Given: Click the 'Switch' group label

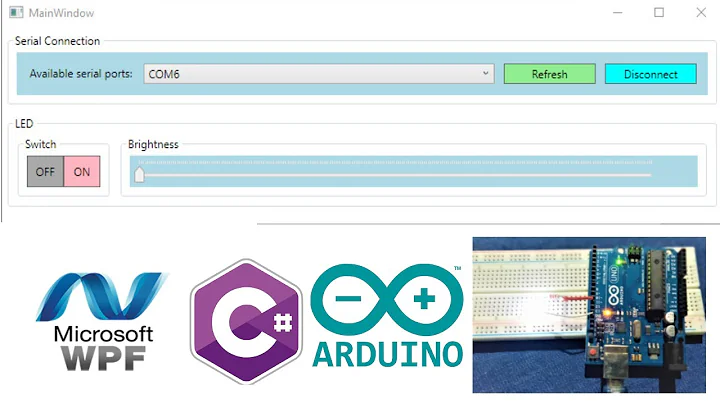Looking at the screenshot, I should (x=40, y=144).
